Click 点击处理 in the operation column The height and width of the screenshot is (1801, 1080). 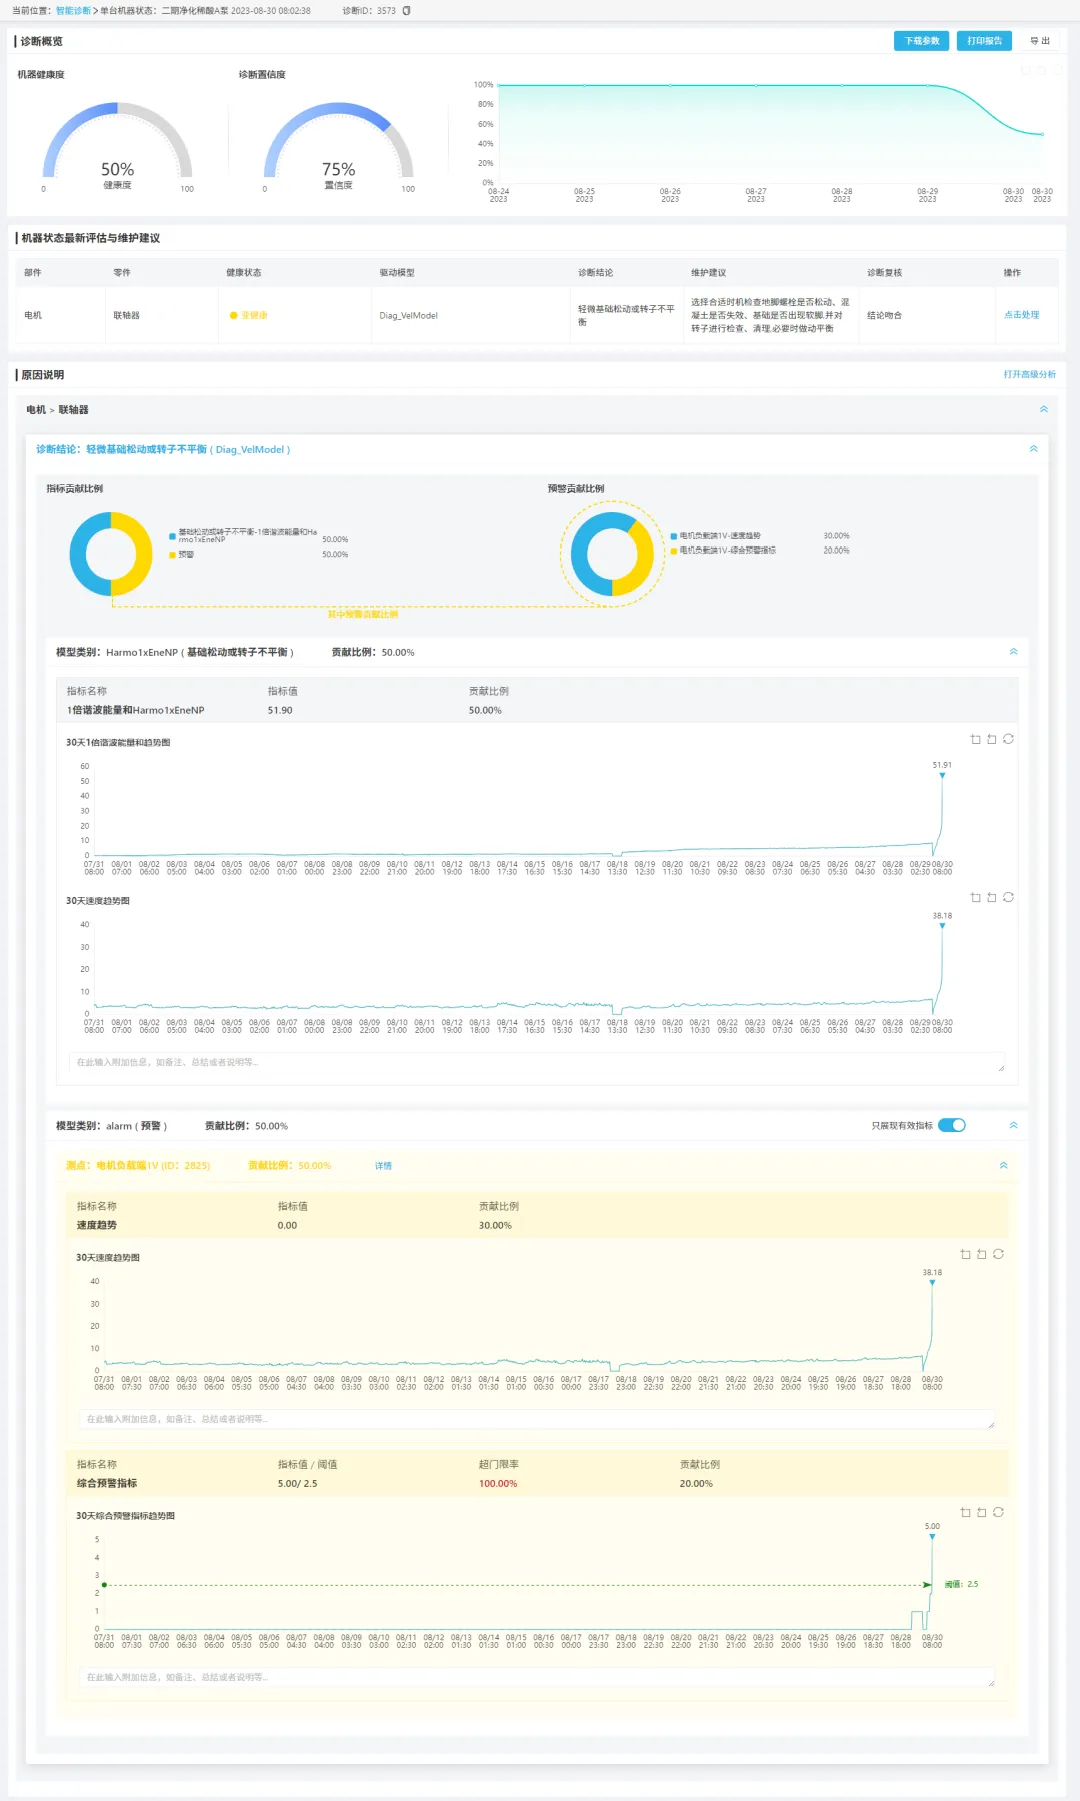coord(1021,315)
